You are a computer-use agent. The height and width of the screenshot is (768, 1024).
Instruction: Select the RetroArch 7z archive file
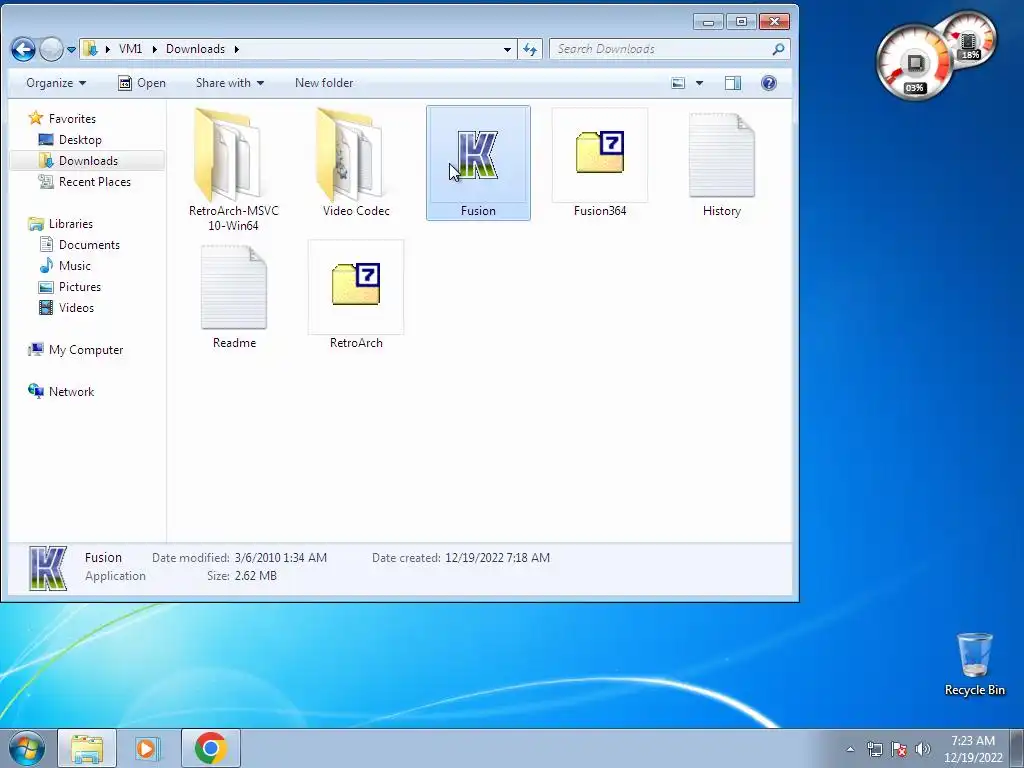tap(356, 295)
